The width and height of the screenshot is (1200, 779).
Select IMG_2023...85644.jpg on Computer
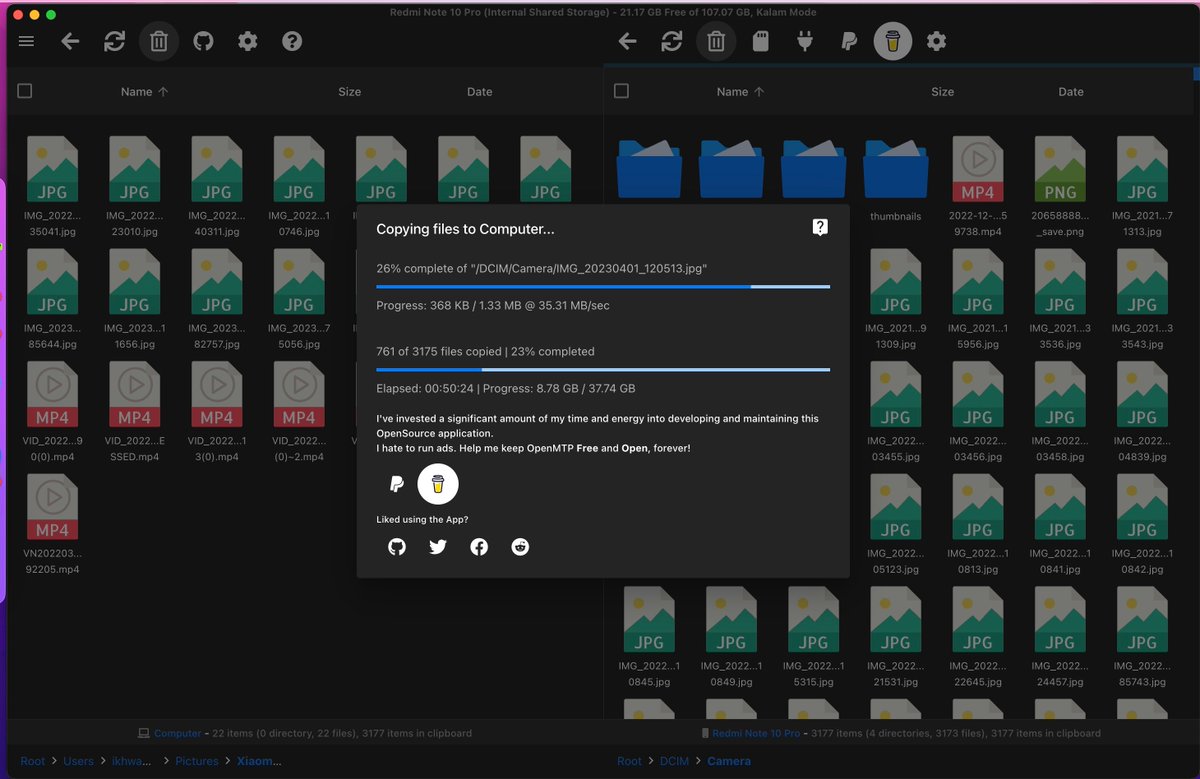[x=52, y=298]
